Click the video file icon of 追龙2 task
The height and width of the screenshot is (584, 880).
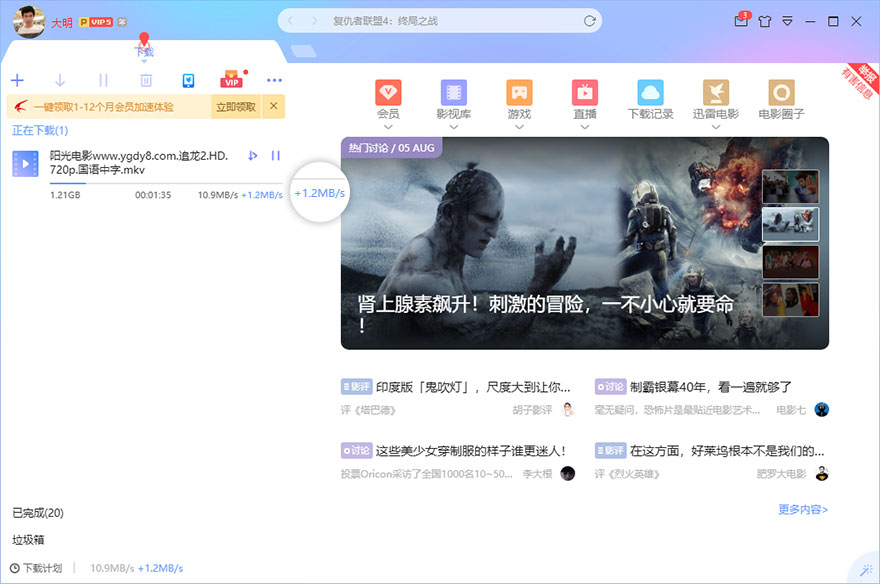pos(25,164)
